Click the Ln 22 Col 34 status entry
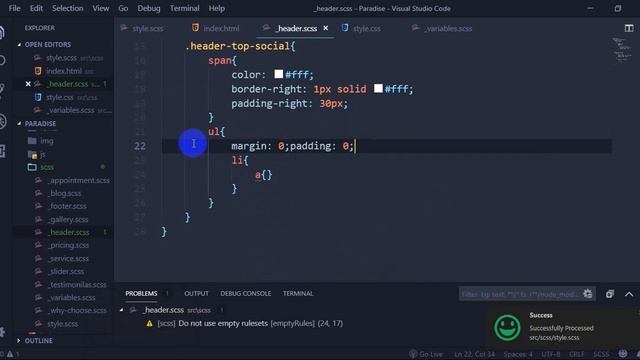This screenshot has width=640, height=360. [x=474, y=354]
